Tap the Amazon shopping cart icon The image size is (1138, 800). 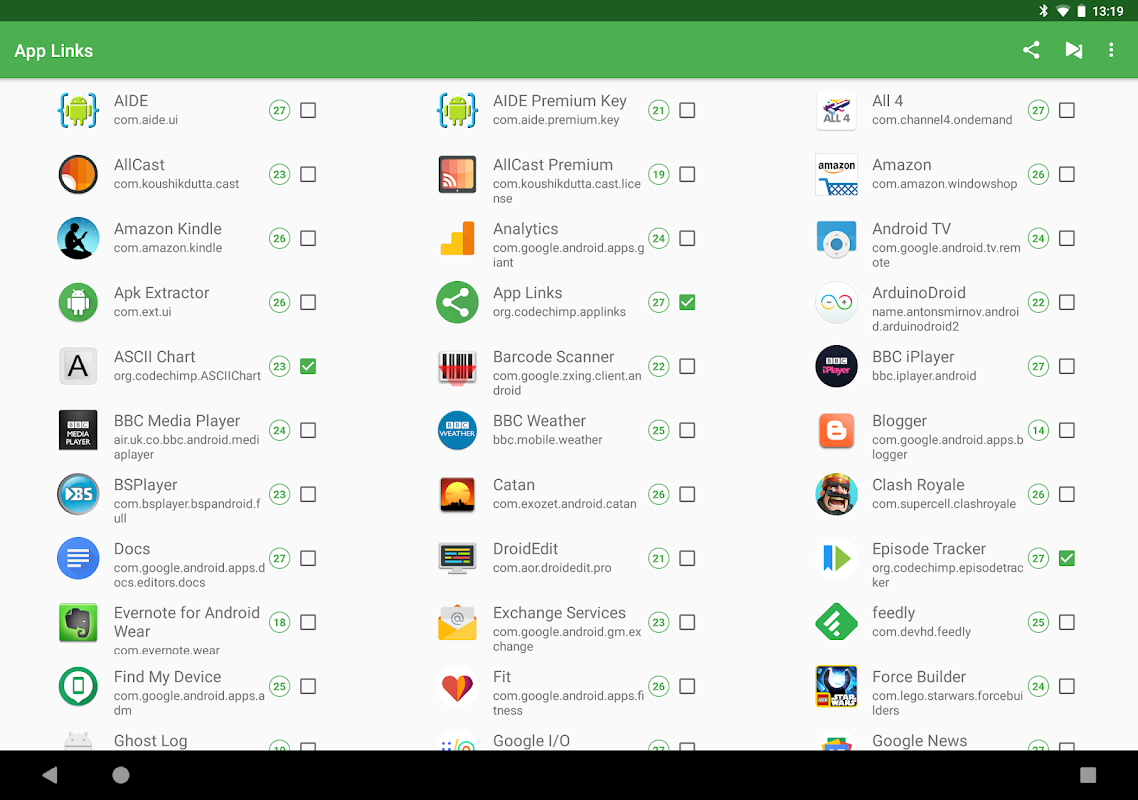pos(837,174)
